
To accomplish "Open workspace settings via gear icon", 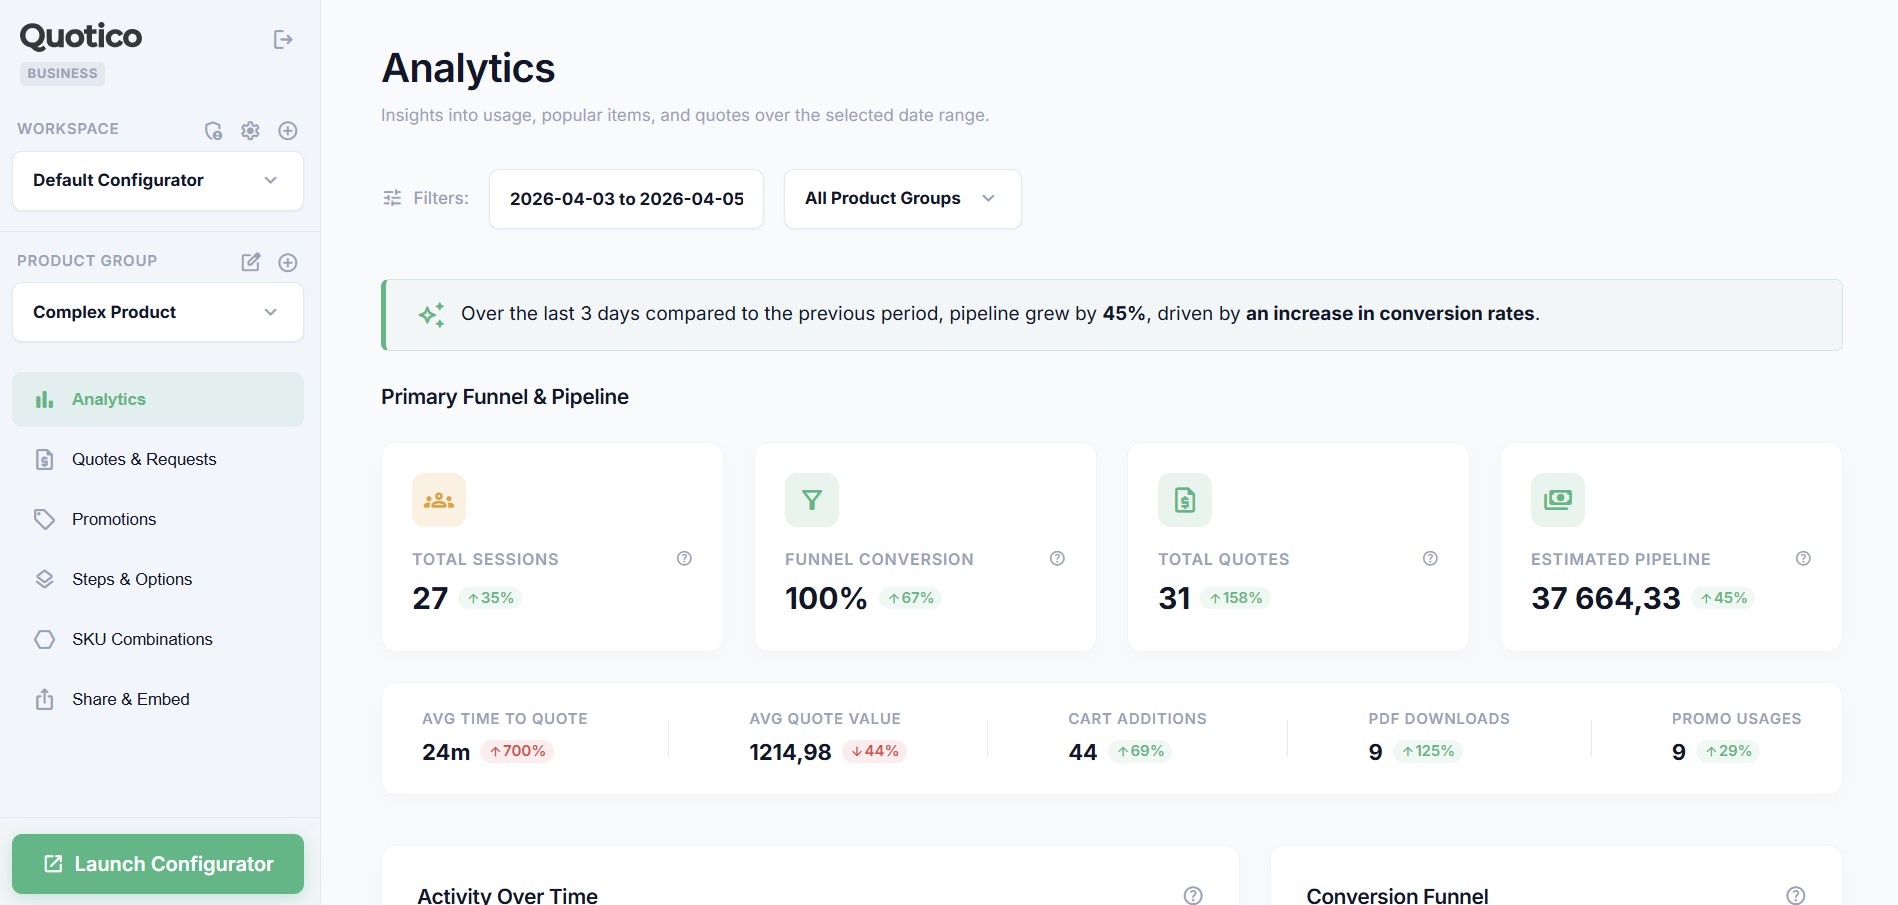I will (250, 130).
